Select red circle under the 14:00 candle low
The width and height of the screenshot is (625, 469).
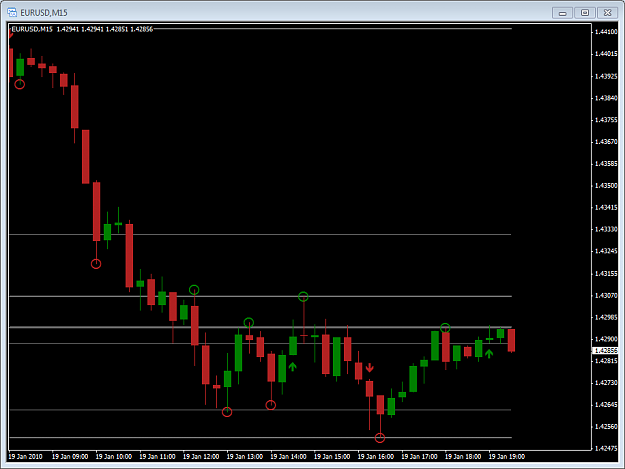tap(271, 405)
